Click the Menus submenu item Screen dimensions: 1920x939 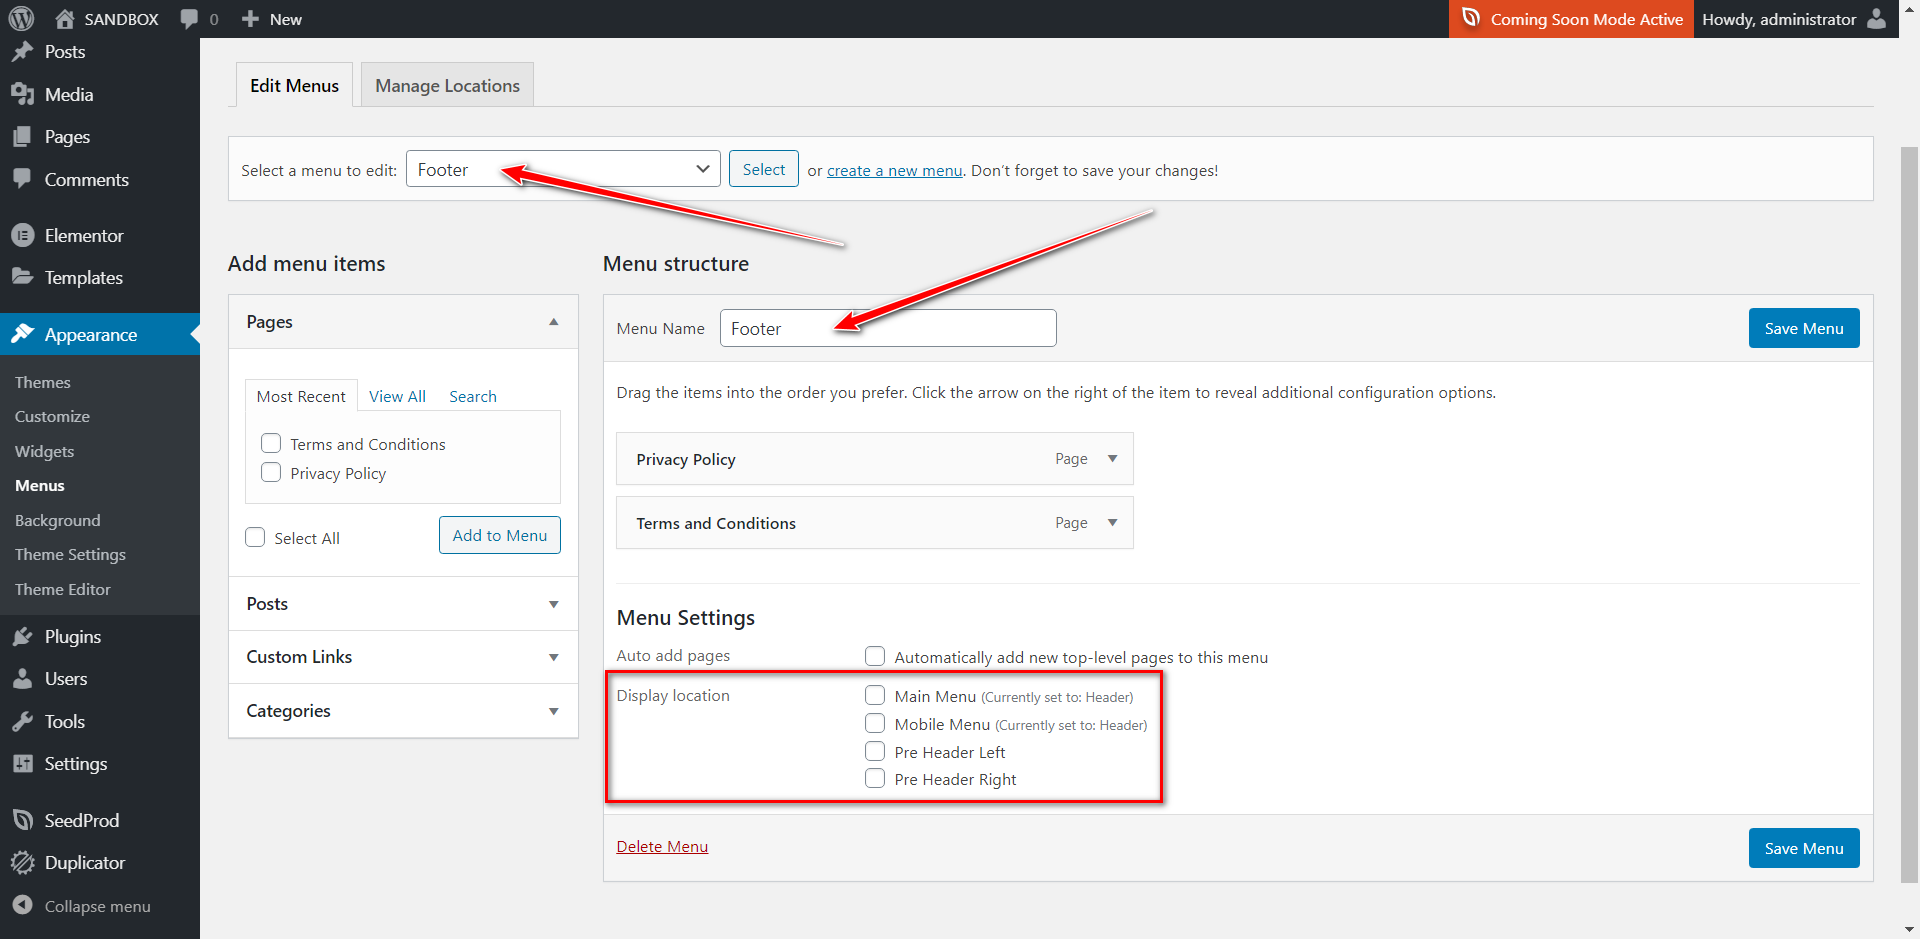point(40,485)
